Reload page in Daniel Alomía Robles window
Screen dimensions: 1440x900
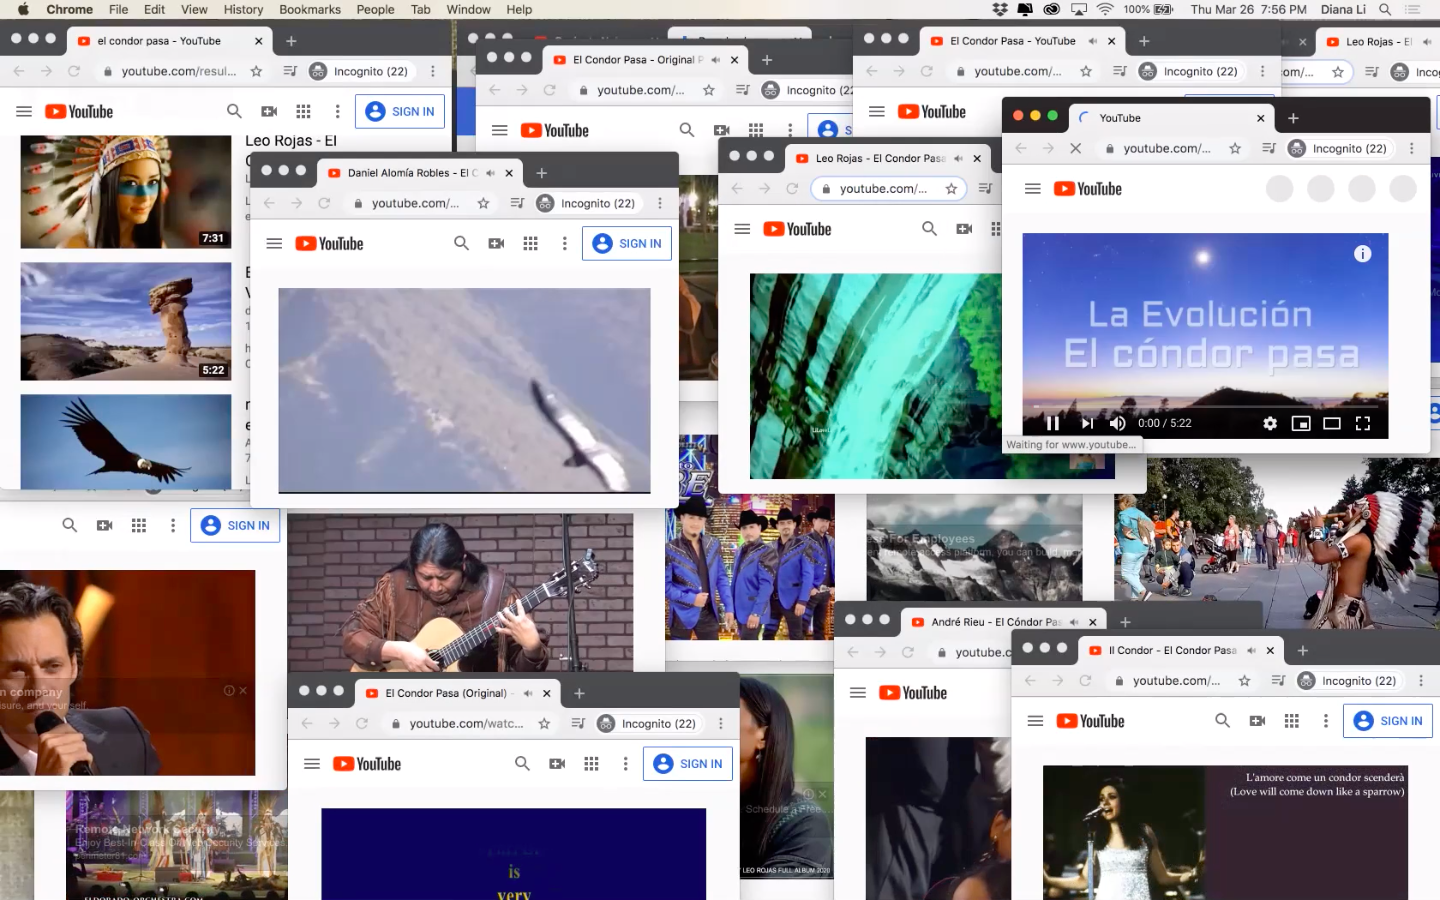[x=324, y=203]
